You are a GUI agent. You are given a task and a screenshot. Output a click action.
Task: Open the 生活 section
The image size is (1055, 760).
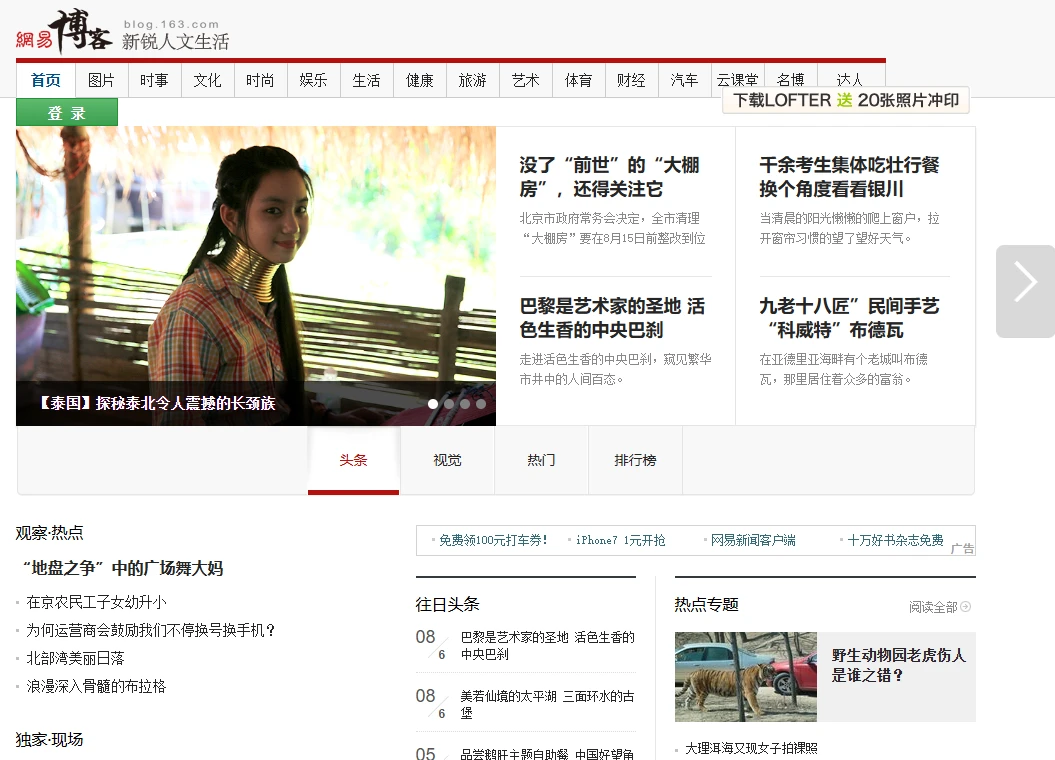tap(366, 80)
